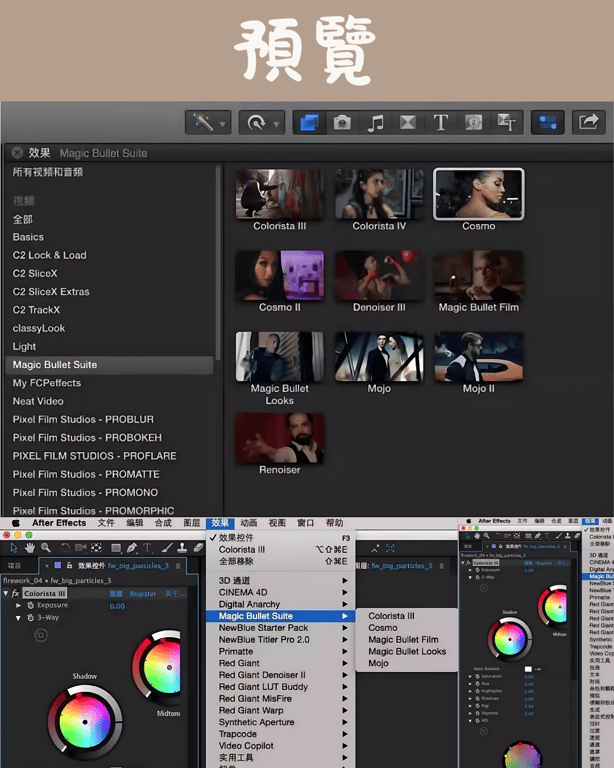Image resolution: width=614 pixels, height=768 pixels.
Task: Open the photos browser camera icon
Action: tap(342, 122)
